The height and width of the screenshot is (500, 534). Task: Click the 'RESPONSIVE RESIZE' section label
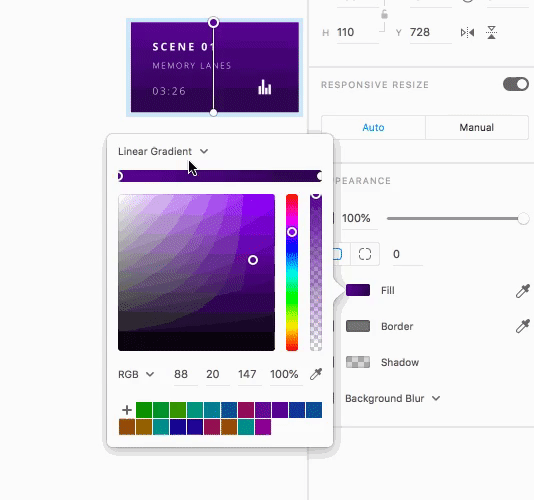375,85
